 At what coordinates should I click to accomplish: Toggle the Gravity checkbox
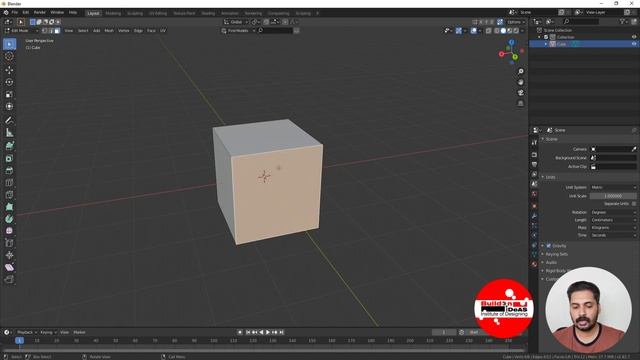coord(549,246)
